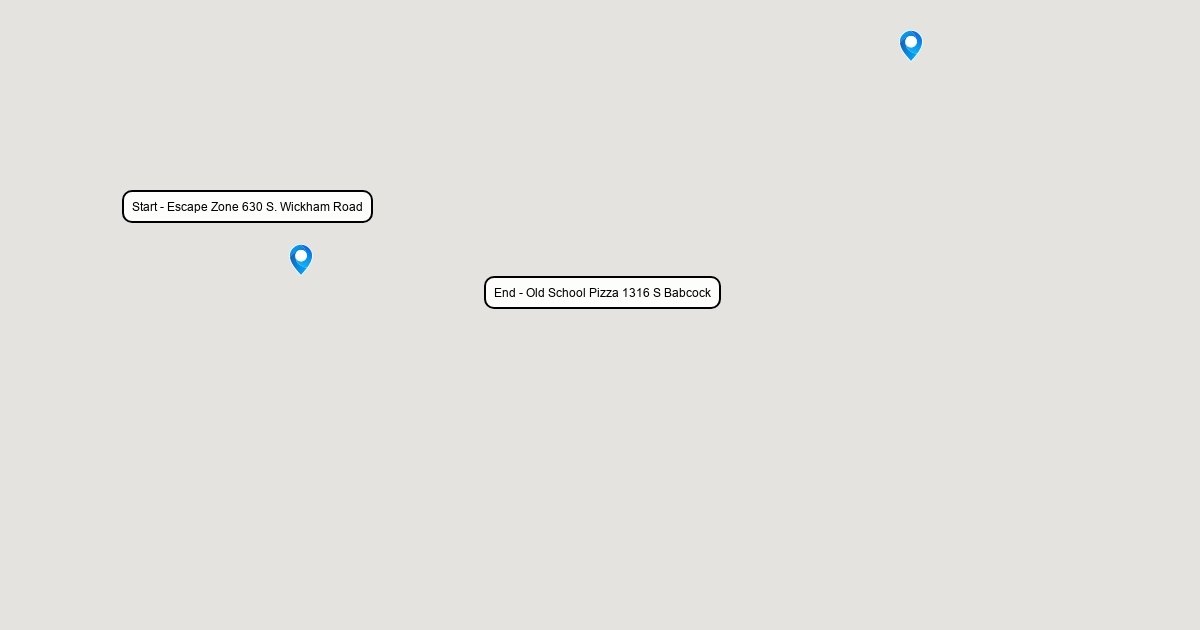Click the blue pin beneath the Start label
This screenshot has height=630, width=1200.
point(301,259)
